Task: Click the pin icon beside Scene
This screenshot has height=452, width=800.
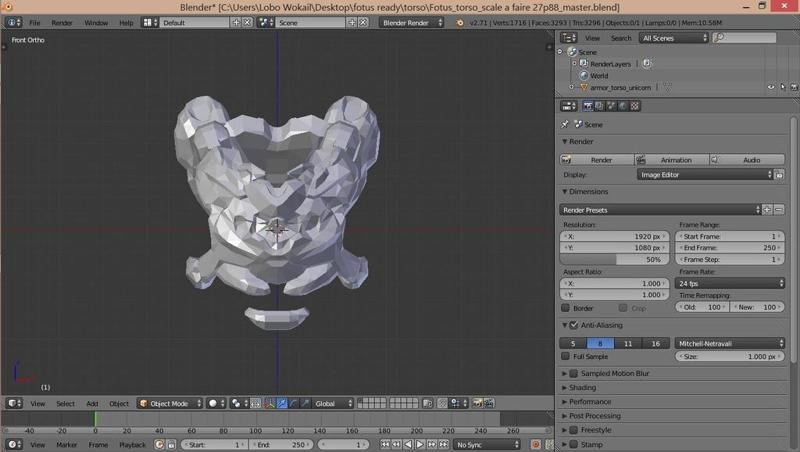Action: (x=565, y=125)
